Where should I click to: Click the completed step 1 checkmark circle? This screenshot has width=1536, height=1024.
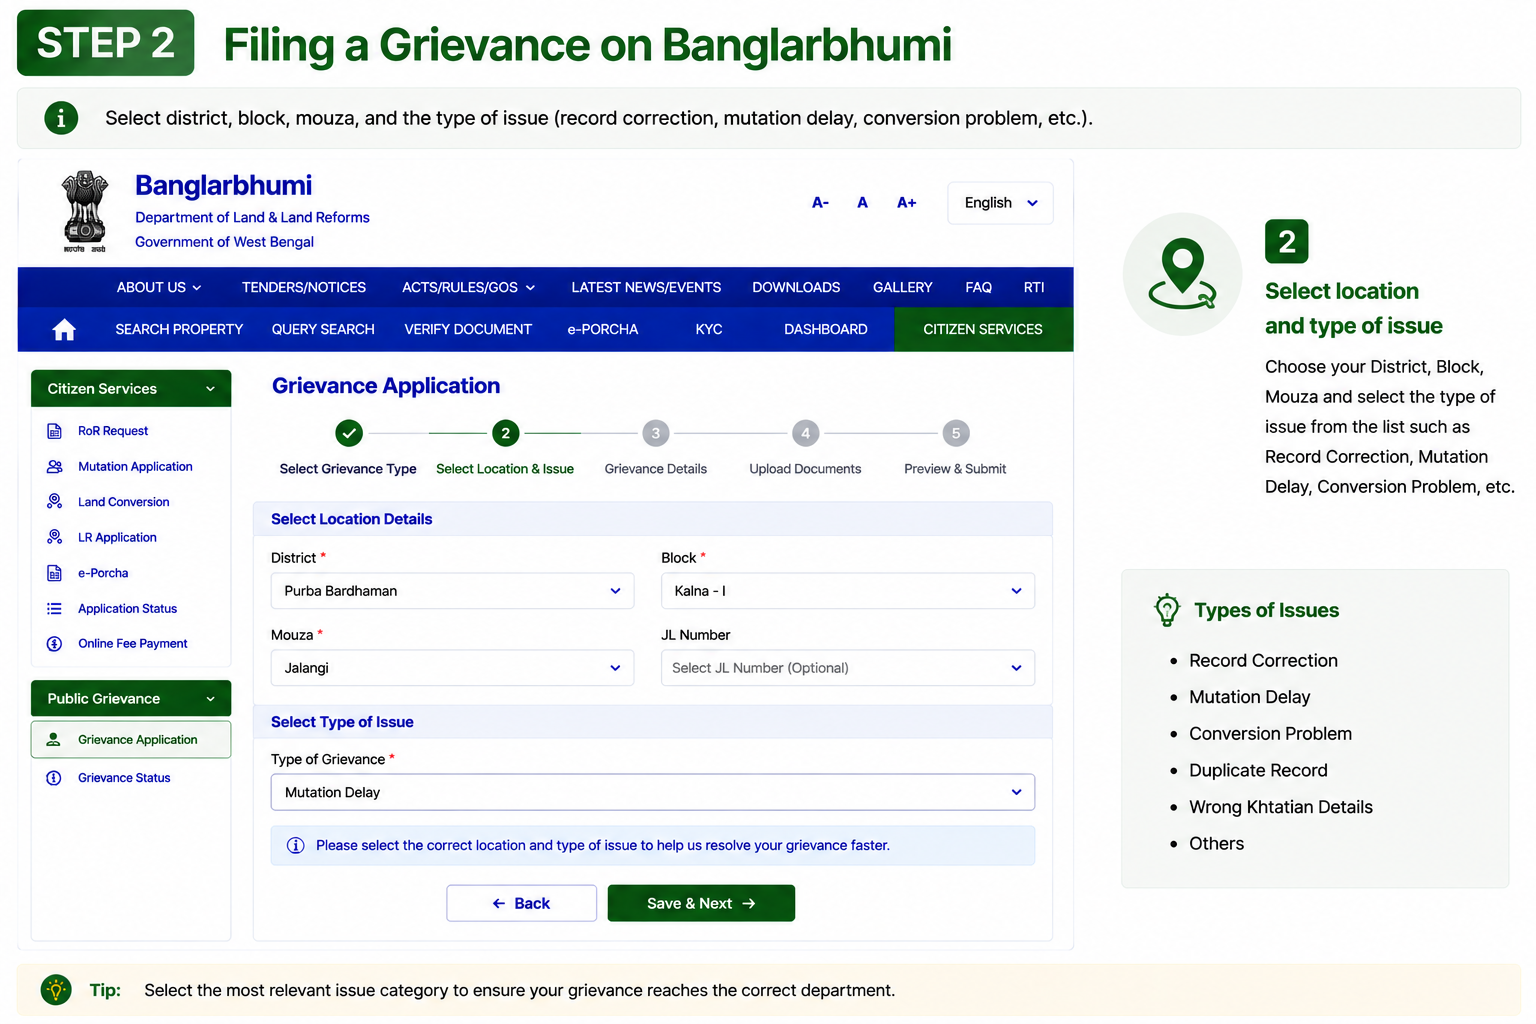coord(348,433)
